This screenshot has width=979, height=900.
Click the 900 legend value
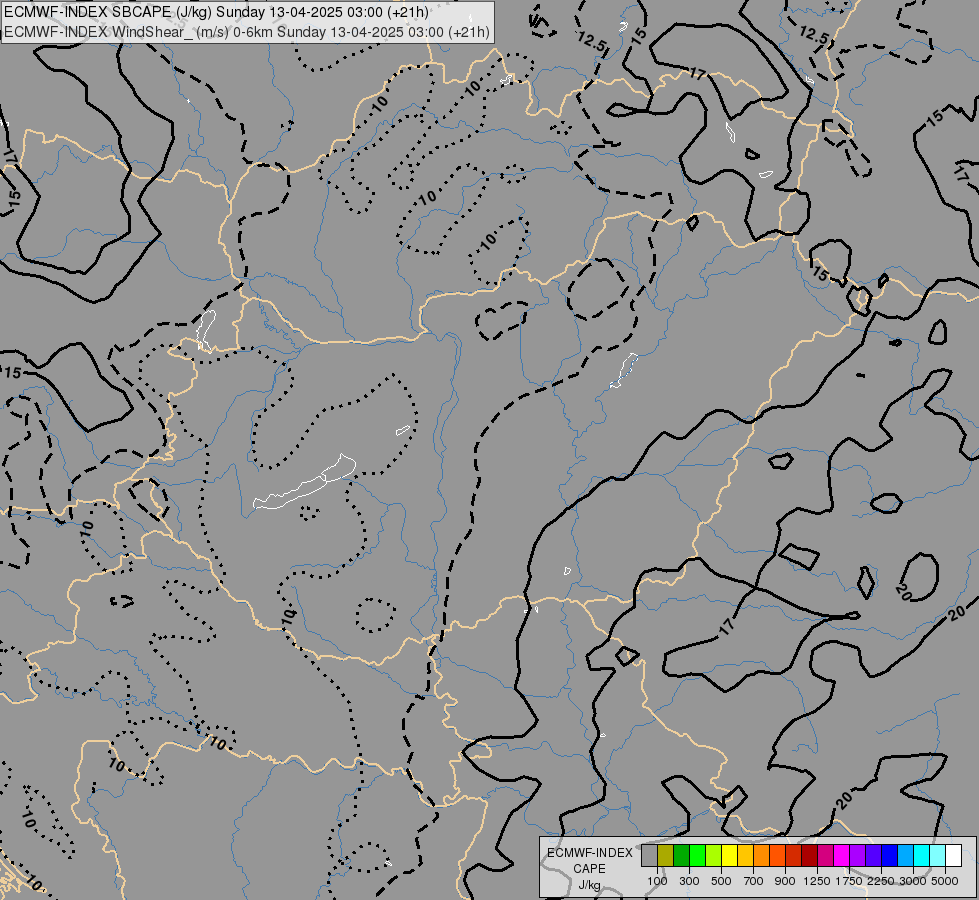click(x=785, y=881)
